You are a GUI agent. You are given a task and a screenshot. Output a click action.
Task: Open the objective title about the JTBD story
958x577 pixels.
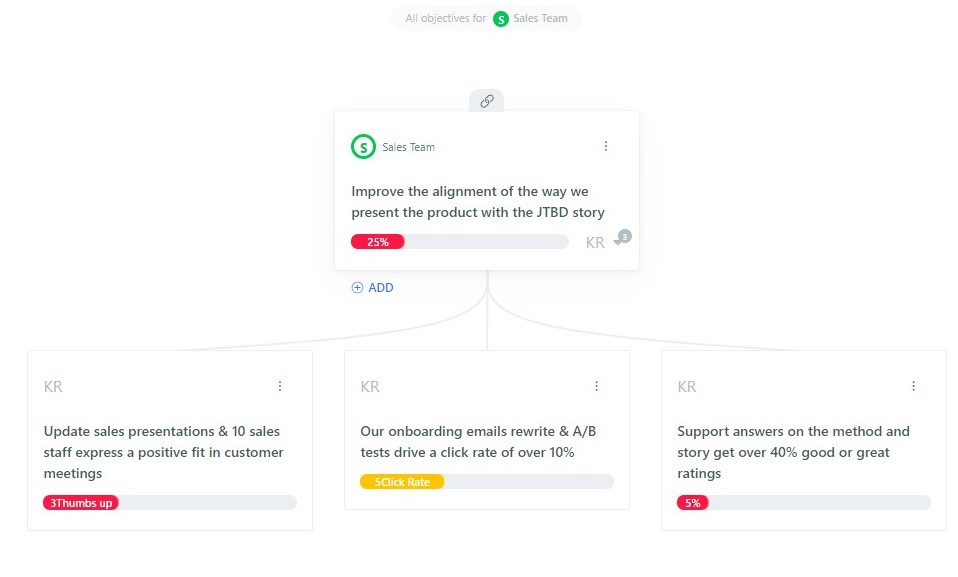pyautogui.click(x=478, y=202)
